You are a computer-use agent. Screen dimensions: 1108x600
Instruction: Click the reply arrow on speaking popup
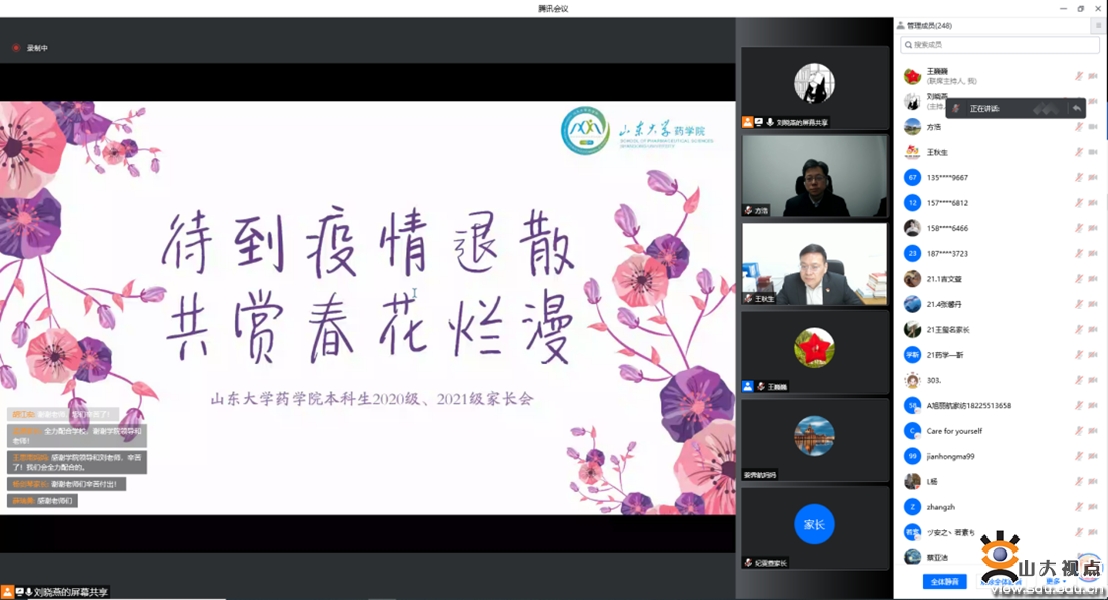pos(1077,108)
